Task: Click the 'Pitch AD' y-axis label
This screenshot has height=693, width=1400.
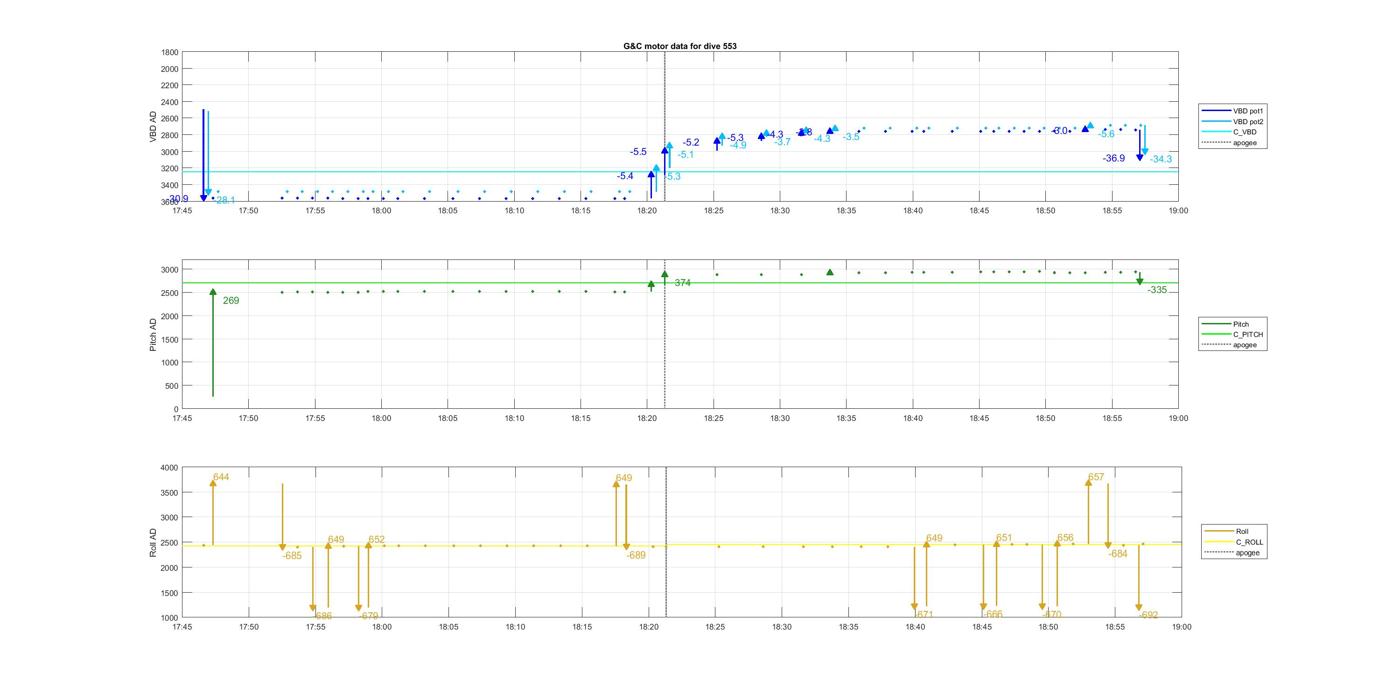Action: click(154, 335)
